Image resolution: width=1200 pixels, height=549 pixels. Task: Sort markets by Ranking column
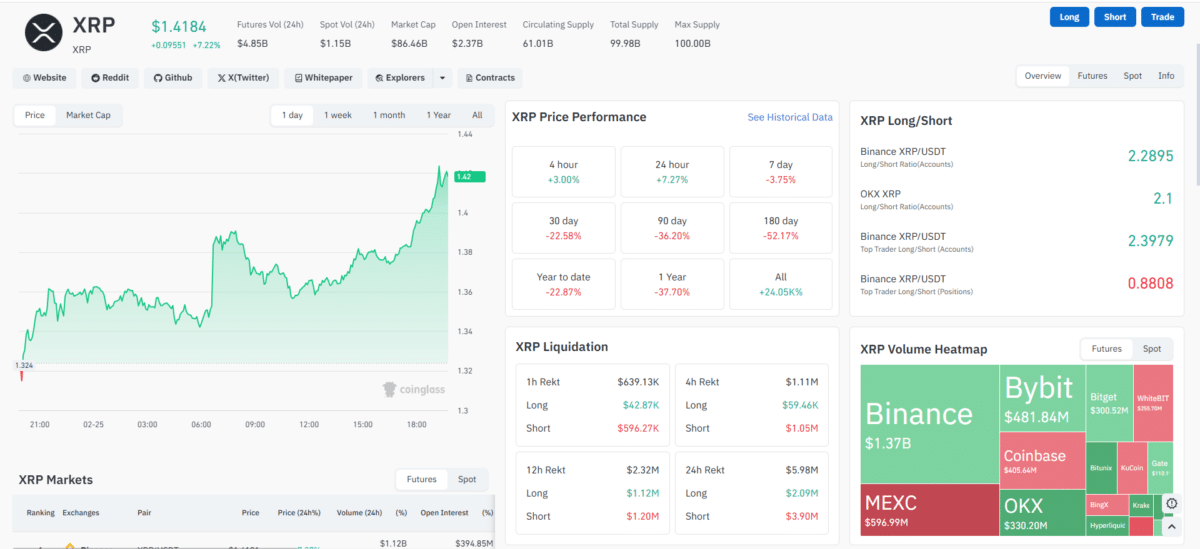41,513
